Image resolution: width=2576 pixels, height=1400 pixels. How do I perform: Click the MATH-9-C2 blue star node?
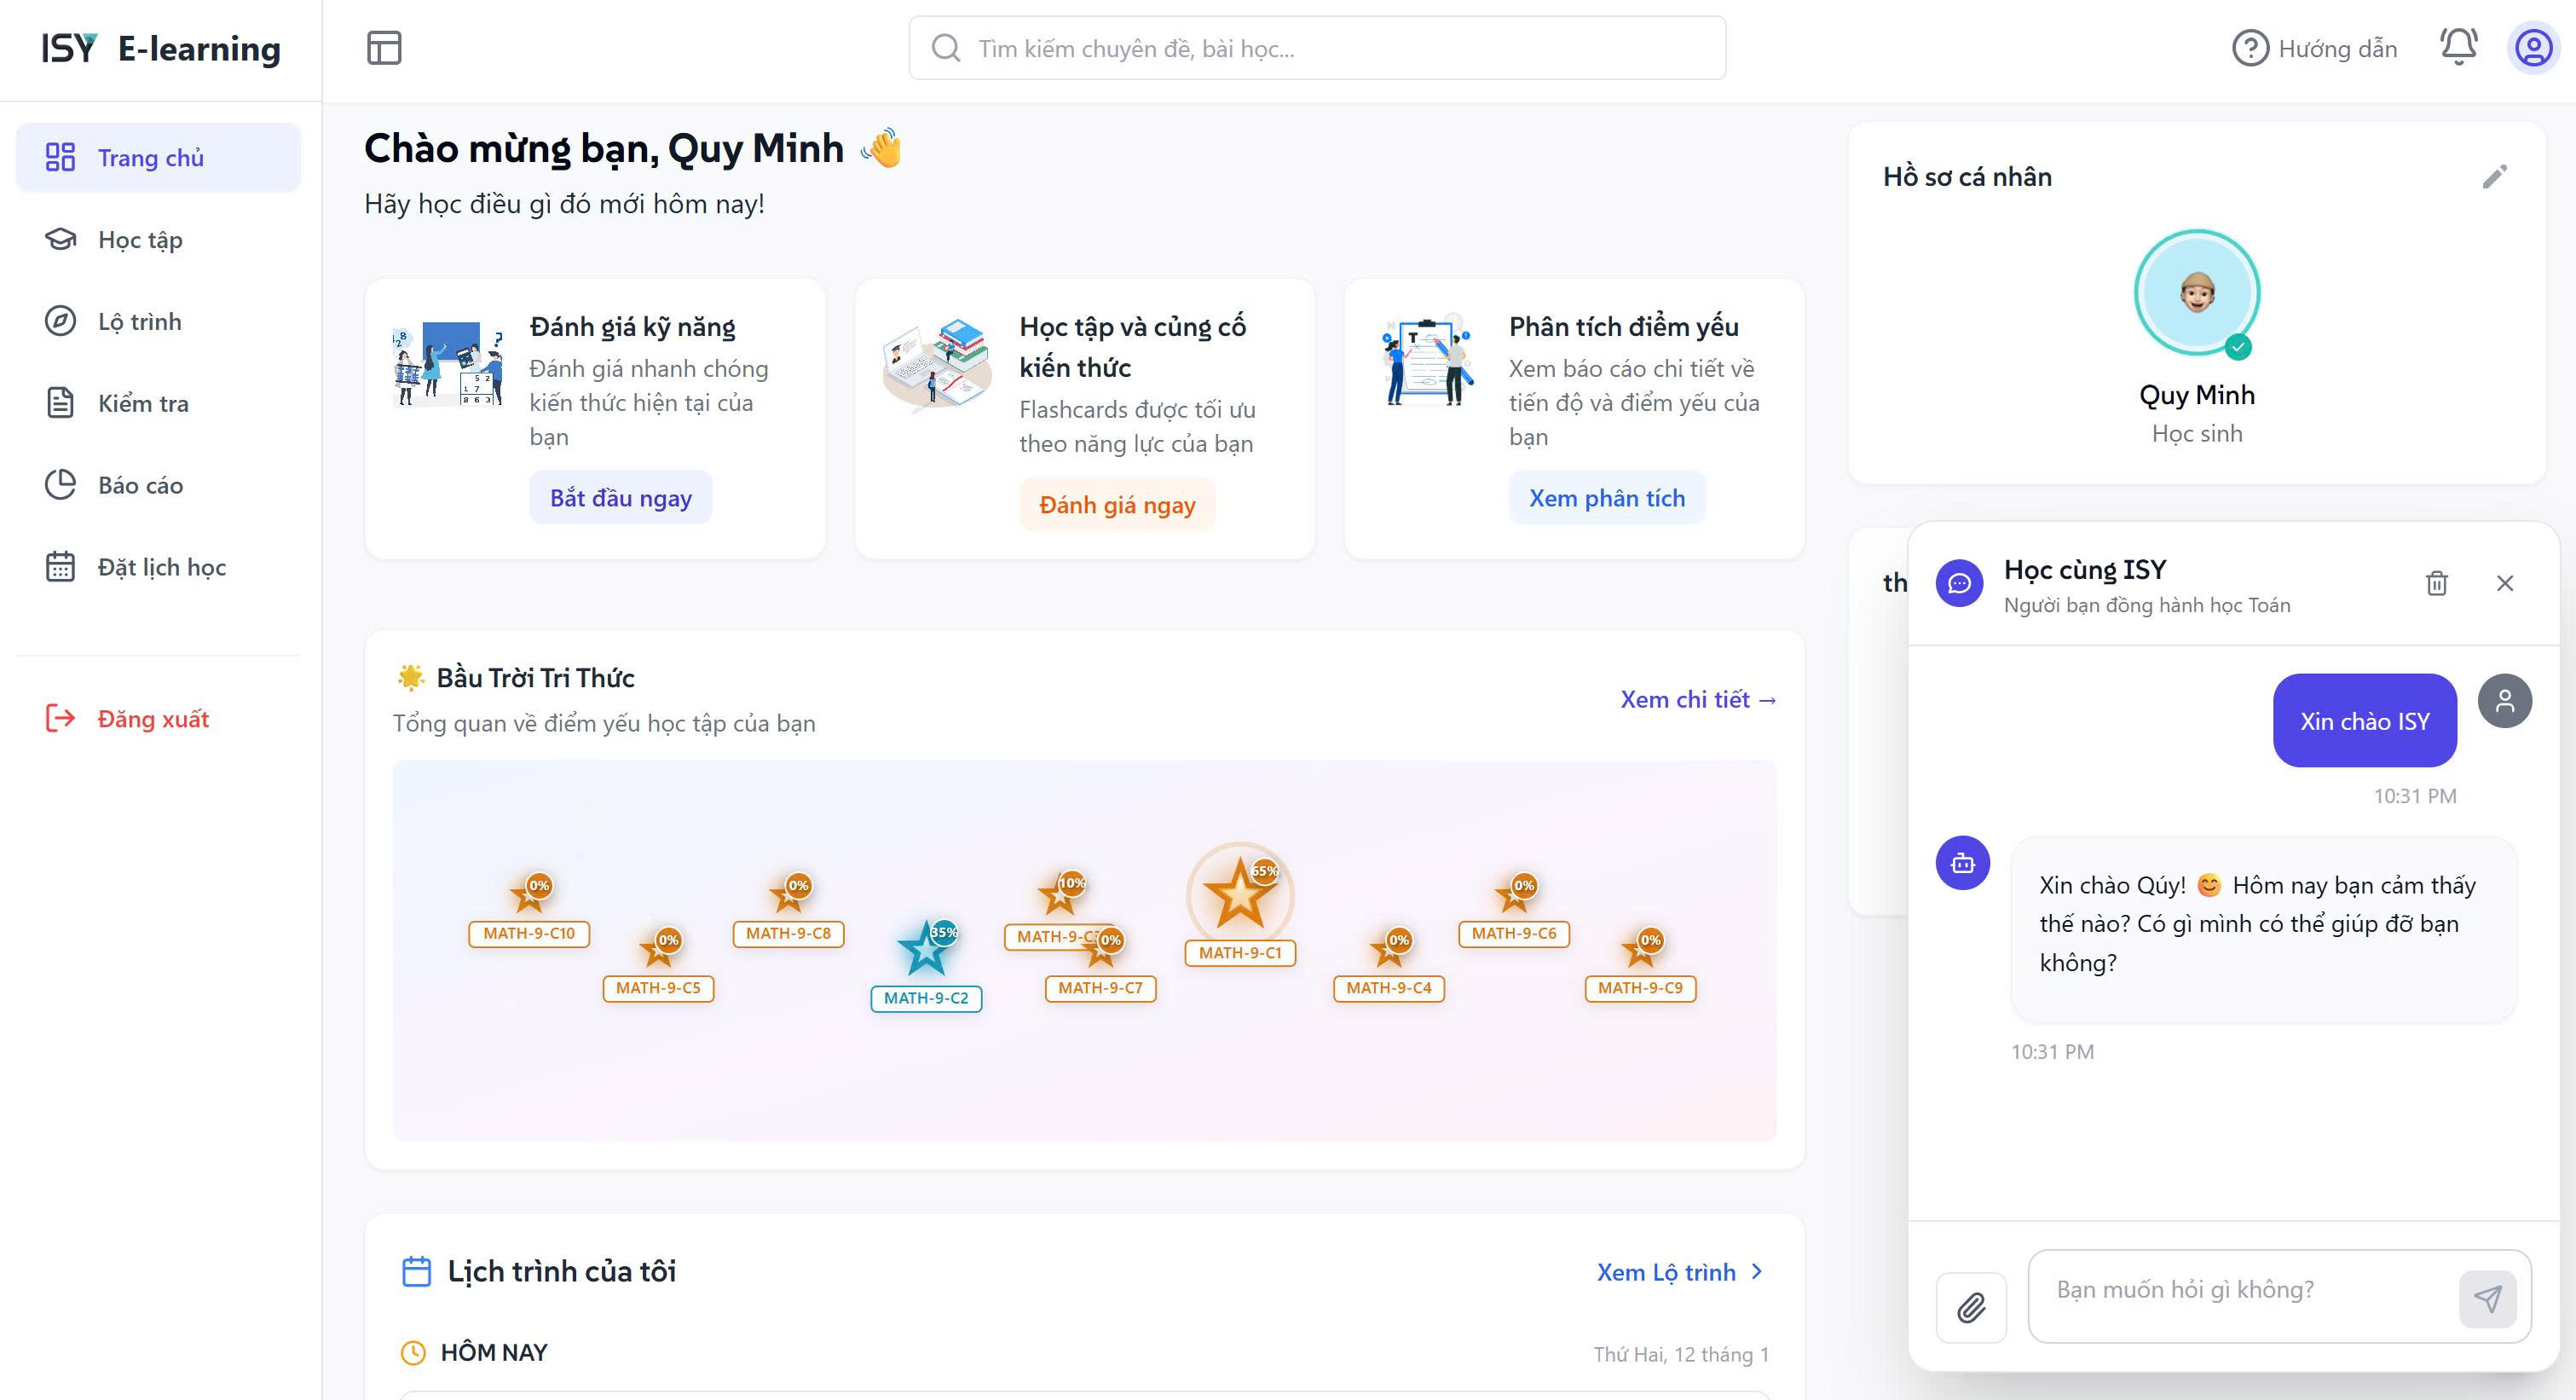pyautogui.click(x=925, y=950)
